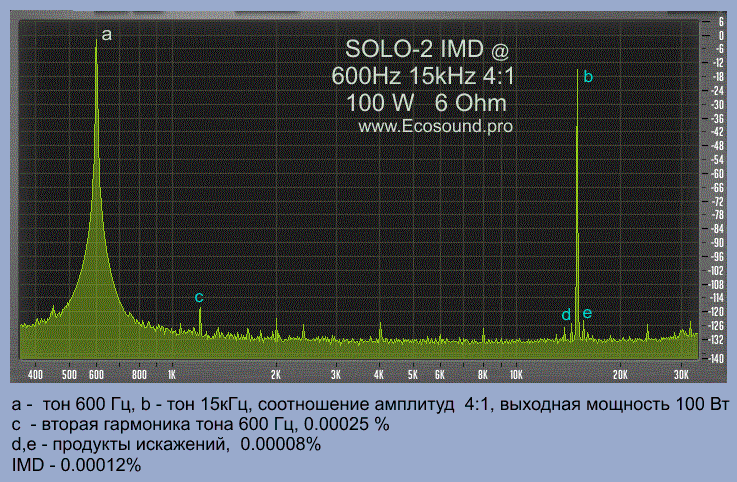
Task: Click the "4K" frequency axis label
Action: (379, 375)
